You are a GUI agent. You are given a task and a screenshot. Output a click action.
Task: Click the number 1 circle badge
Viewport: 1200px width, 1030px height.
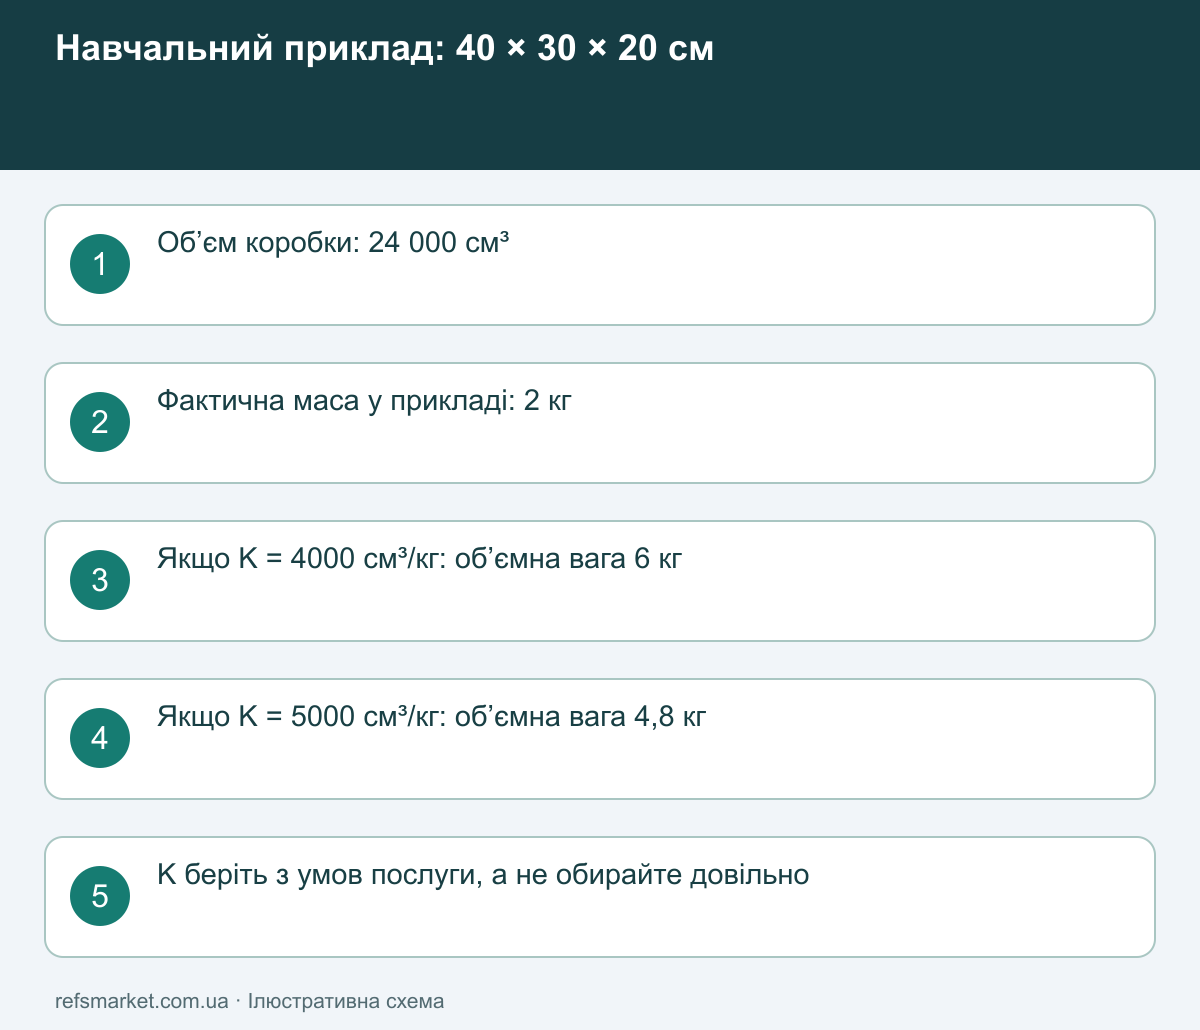pyautogui.click(x=100, y=264)
